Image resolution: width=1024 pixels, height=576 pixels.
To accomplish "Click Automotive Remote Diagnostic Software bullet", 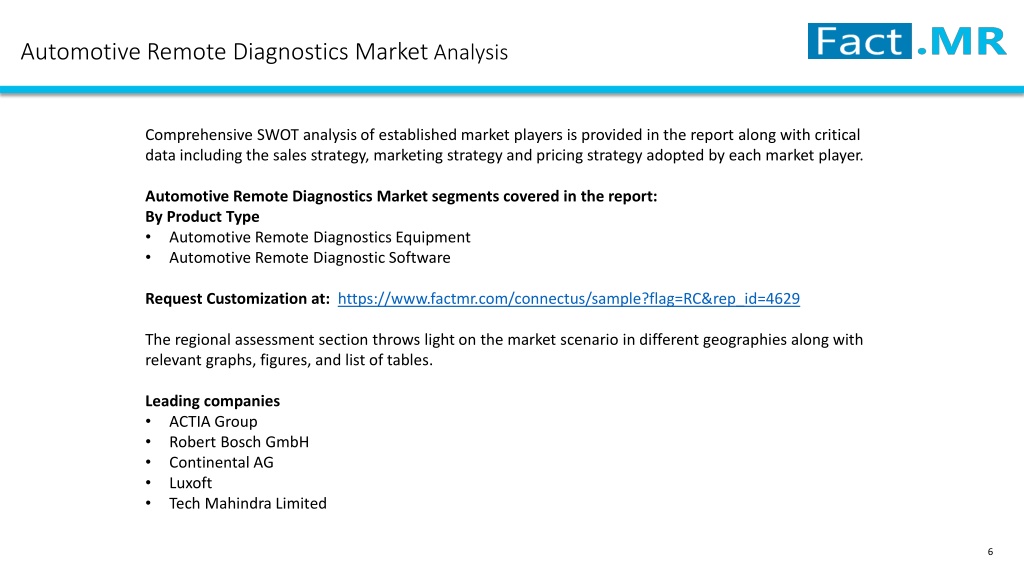I will pos(310,258).
